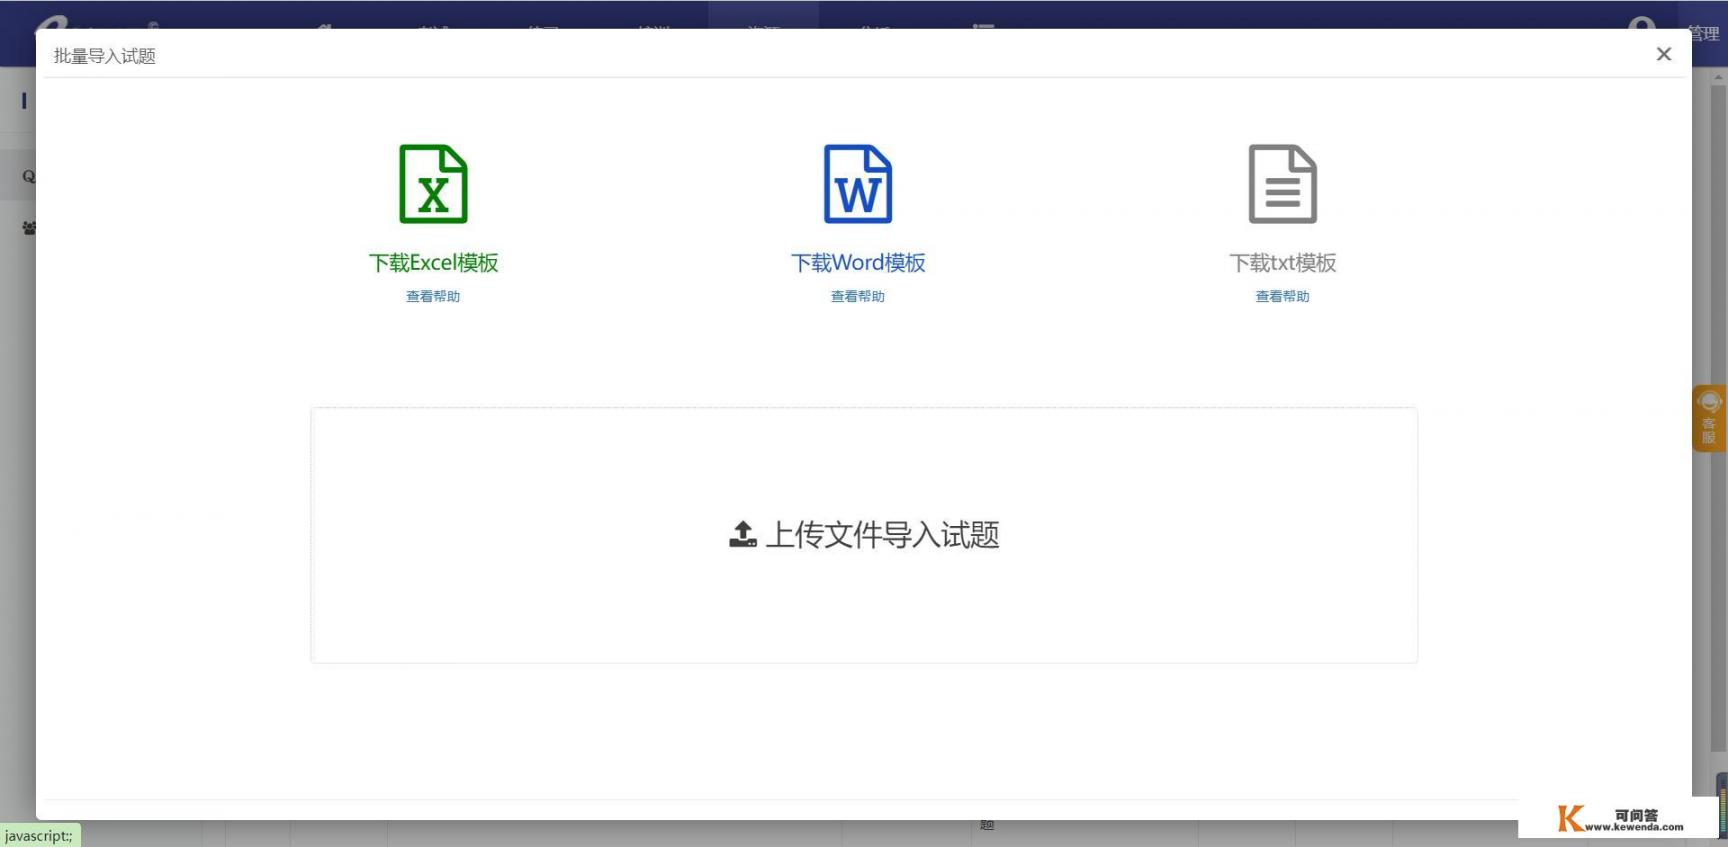Open 查看帮助 under the Excel template
This screenshot has height=847, width=1728.
(x=433, y=296)
